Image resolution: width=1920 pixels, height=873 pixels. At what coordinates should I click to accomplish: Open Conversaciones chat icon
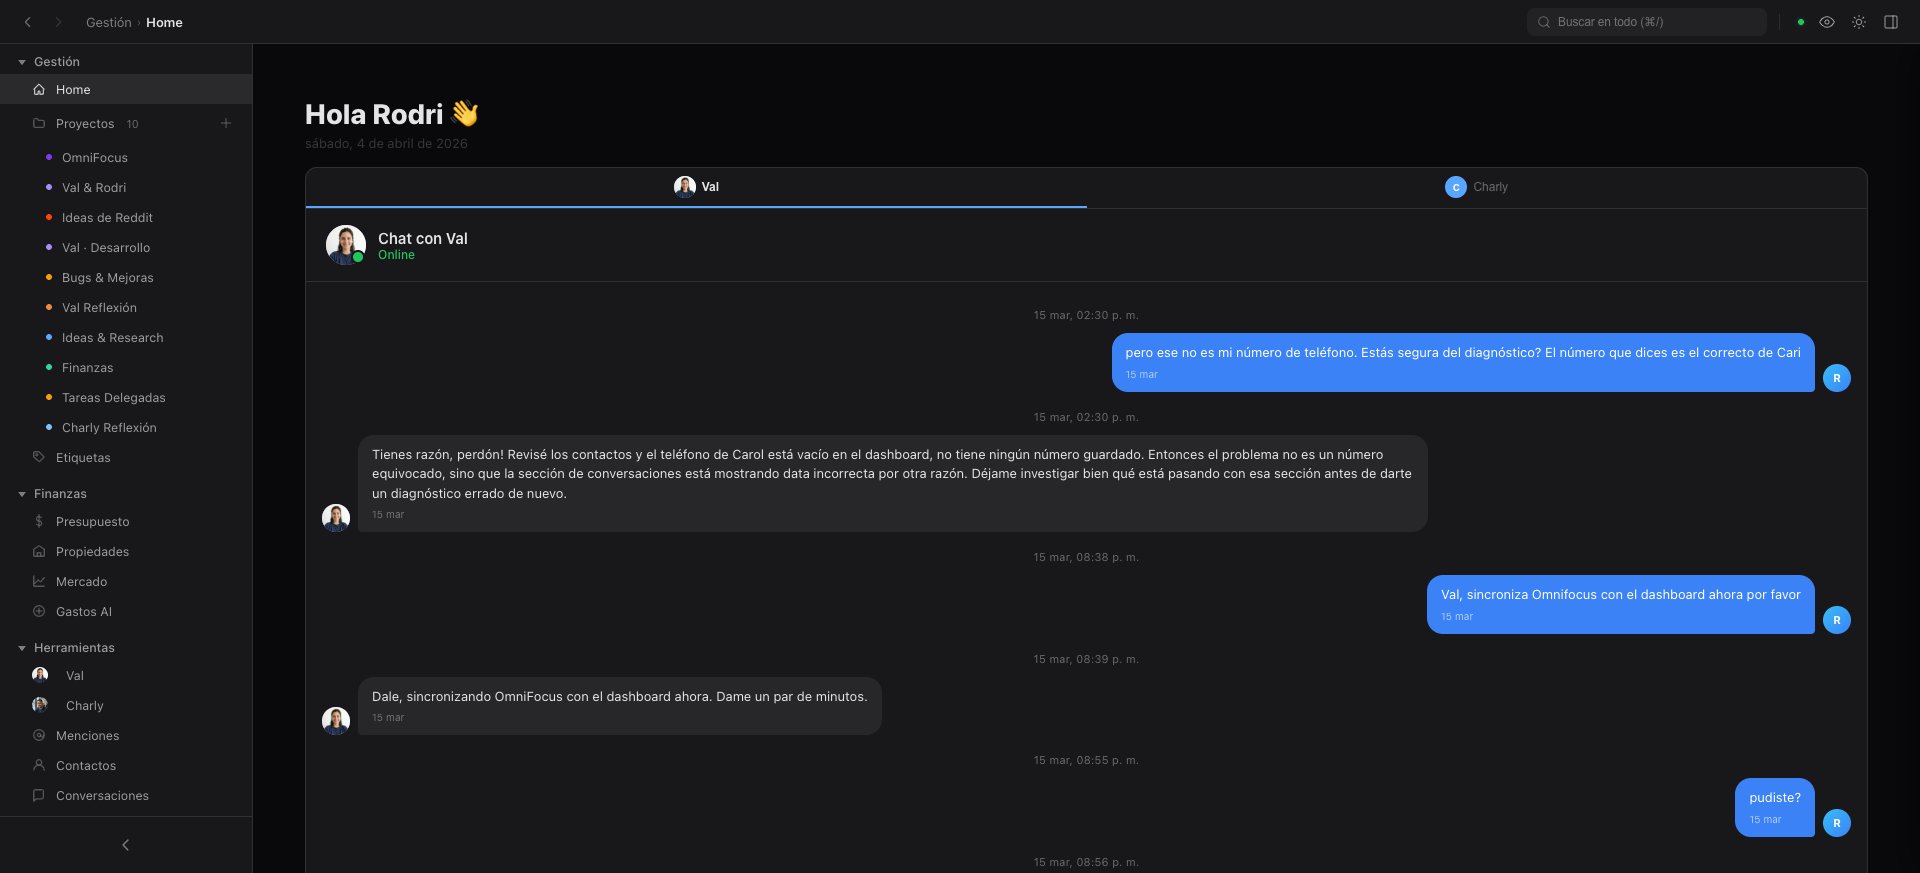tap(39, 795)
